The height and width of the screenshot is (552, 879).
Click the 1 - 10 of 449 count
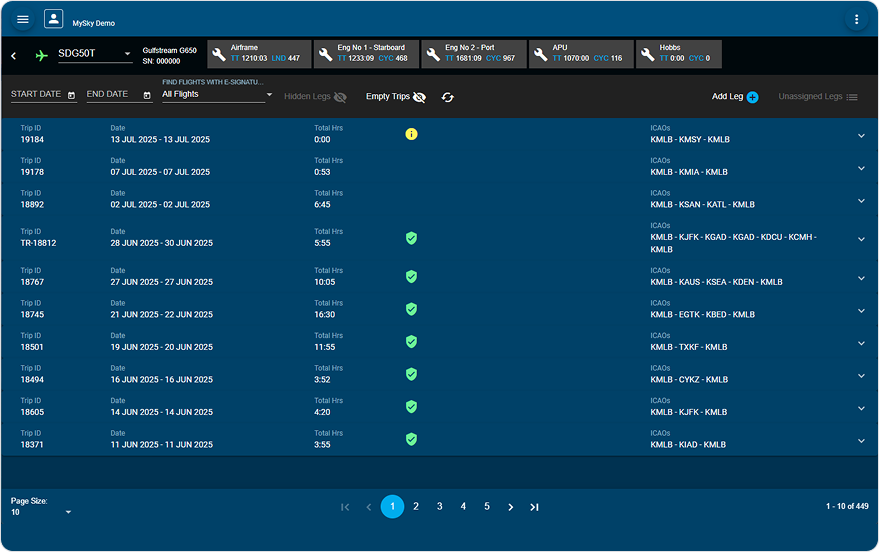tap(847, 506)
